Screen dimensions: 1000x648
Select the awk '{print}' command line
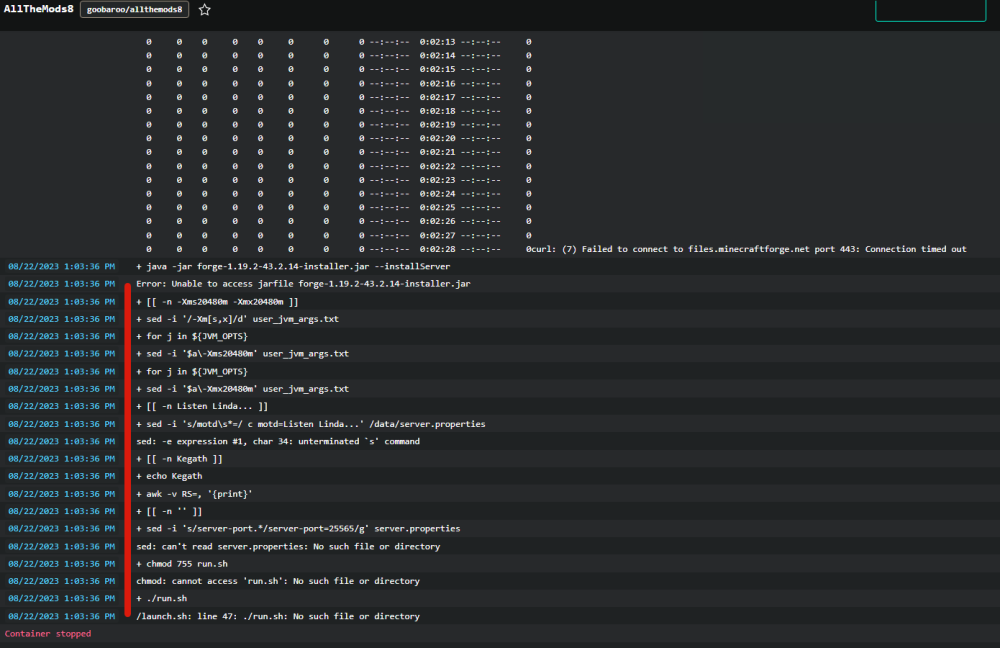tap(194, 494)
